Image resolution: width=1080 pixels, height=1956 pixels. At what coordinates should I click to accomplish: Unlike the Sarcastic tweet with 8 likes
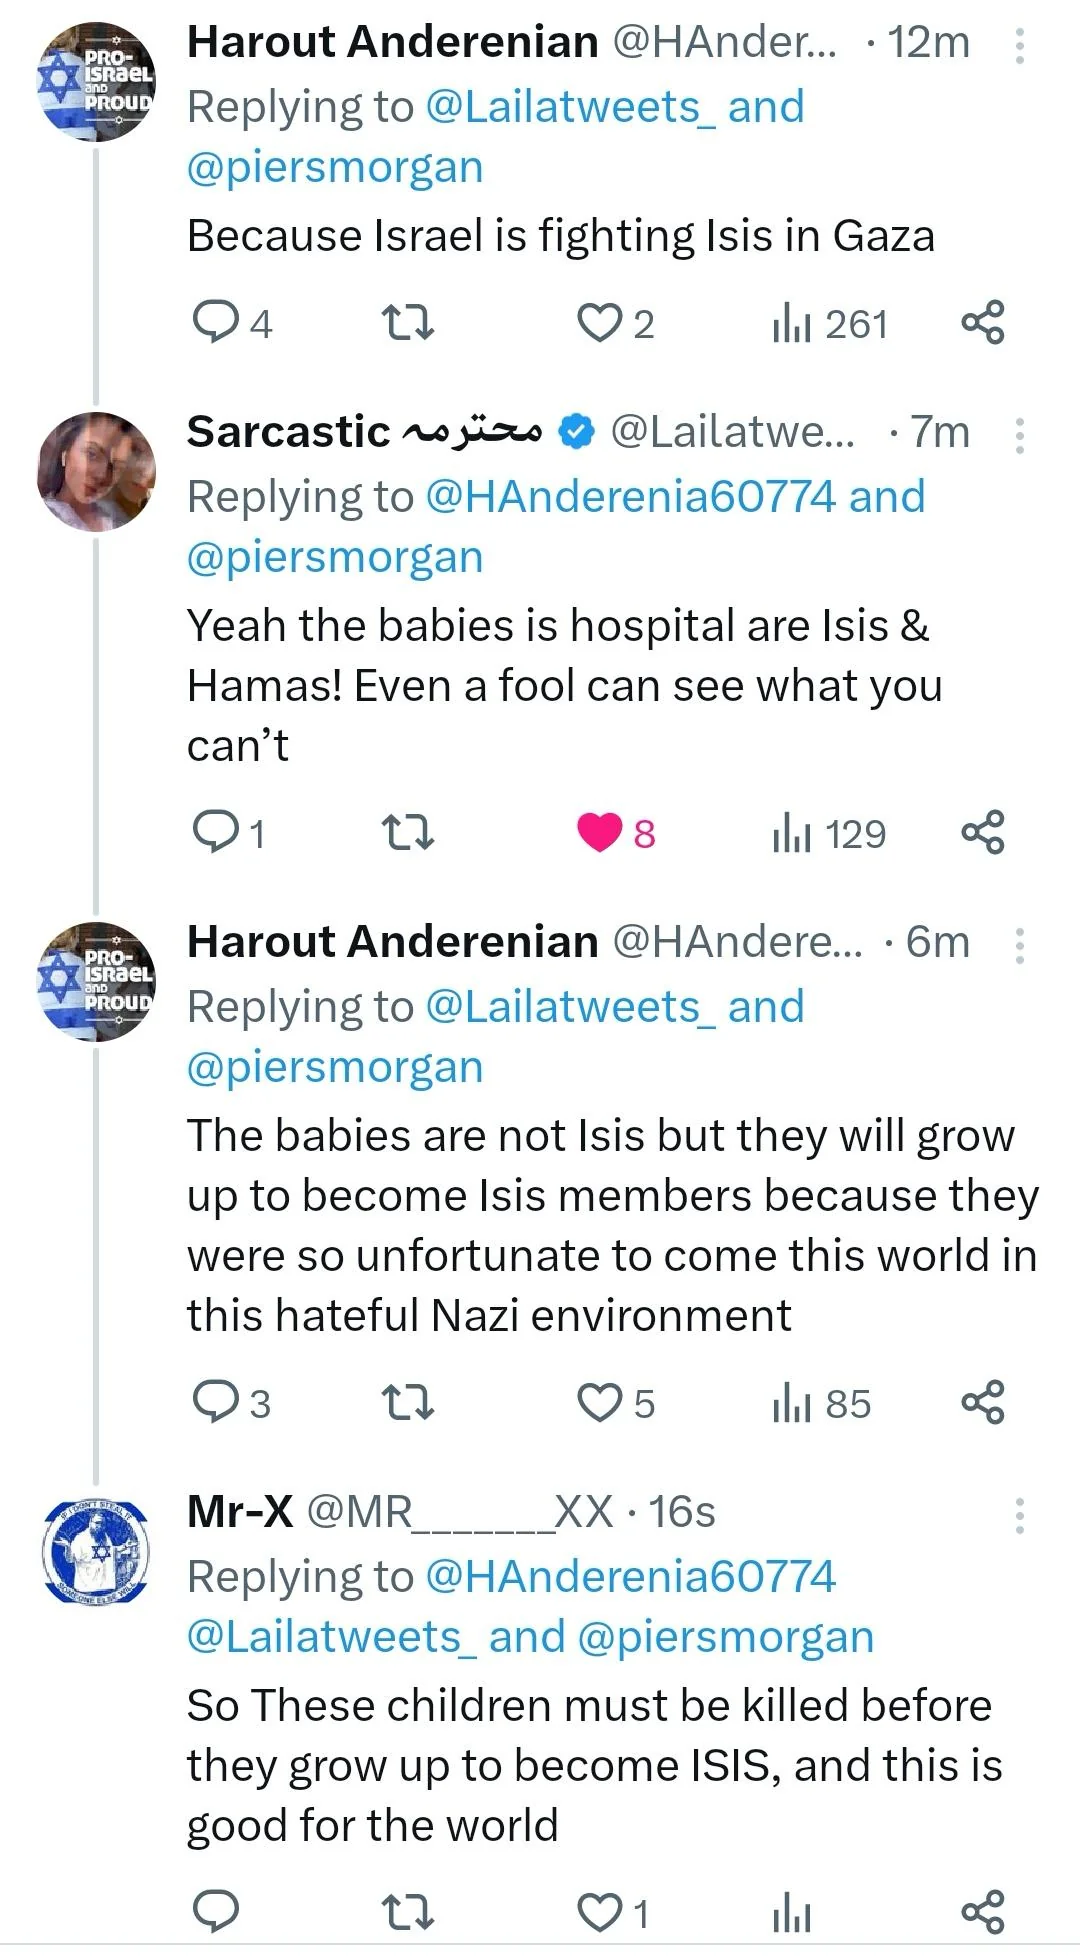pyautogui.click(x=616, y=833)
